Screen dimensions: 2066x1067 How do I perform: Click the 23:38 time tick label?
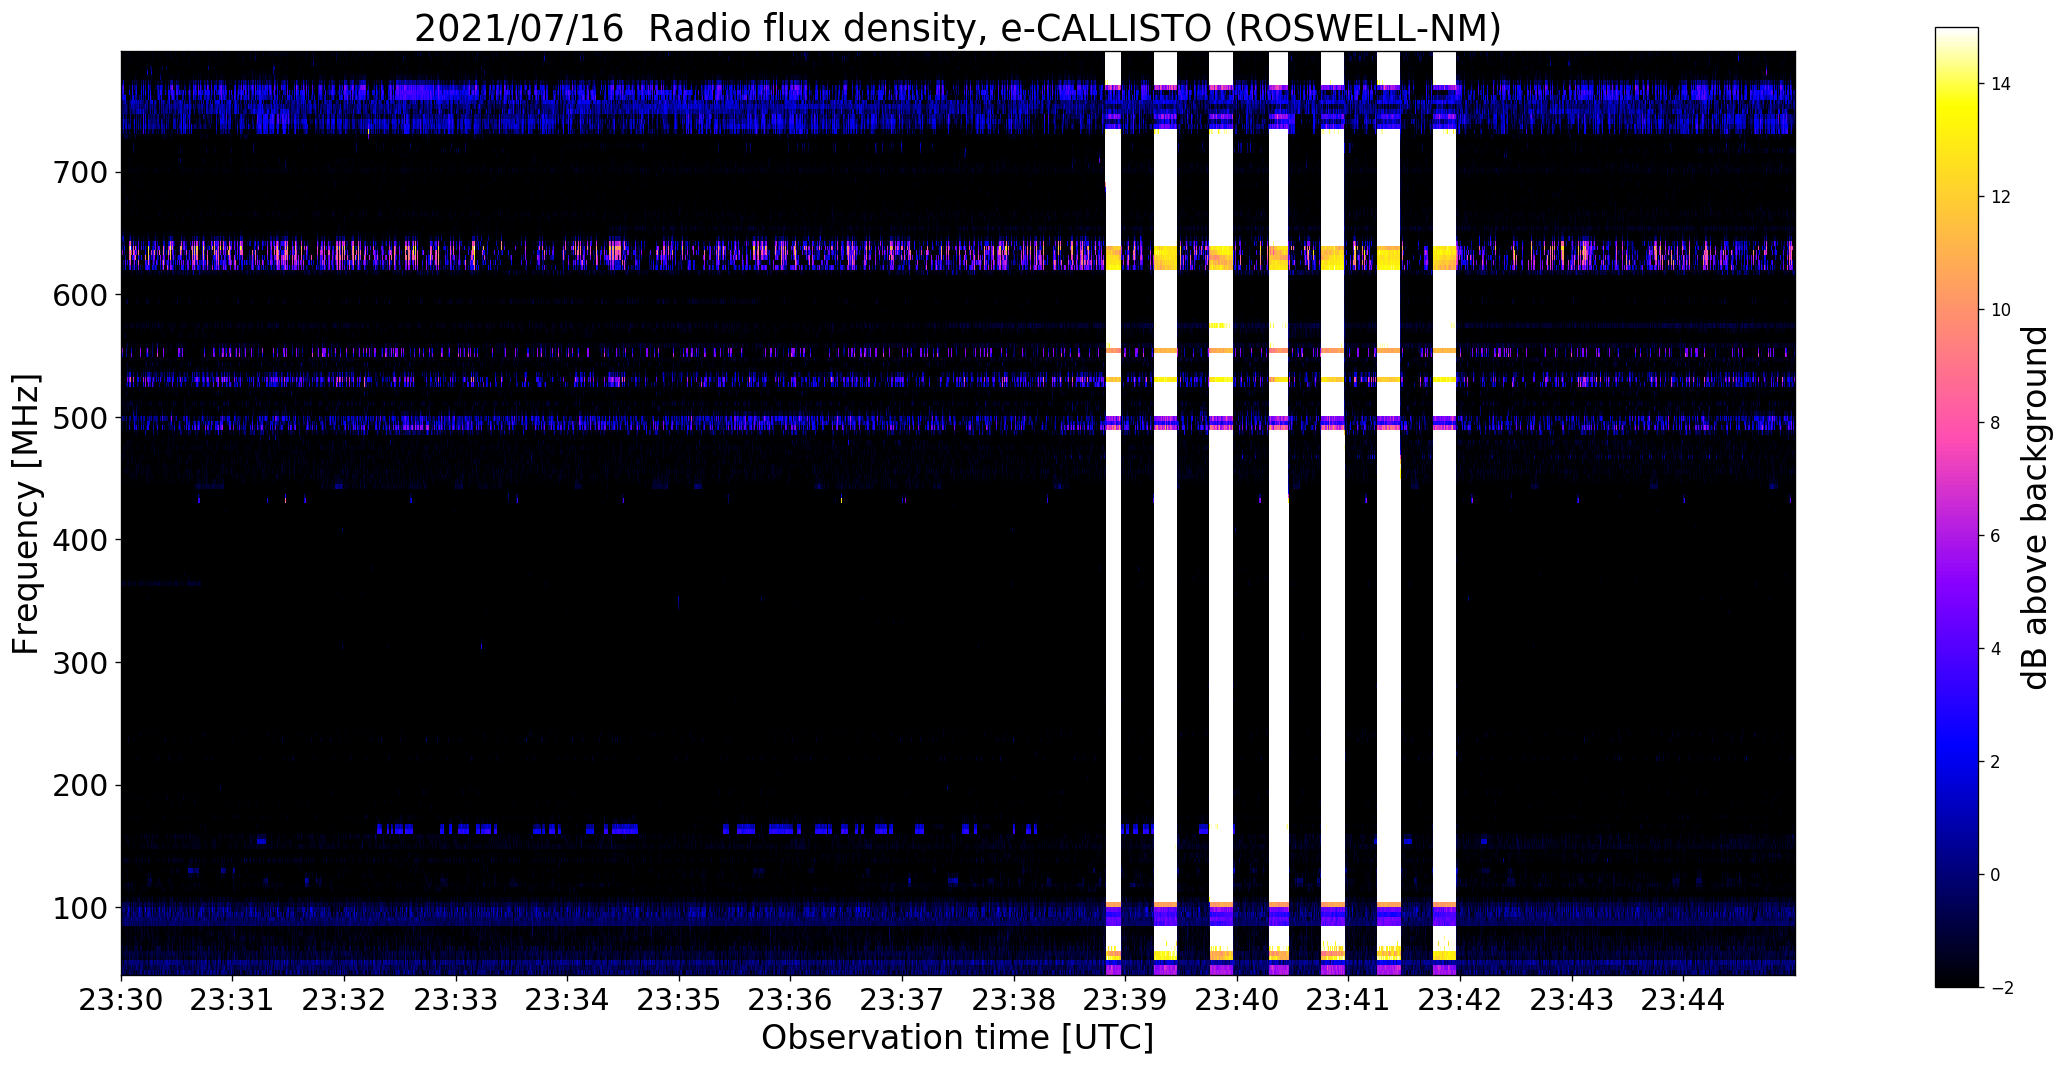click(1014, 1000)
